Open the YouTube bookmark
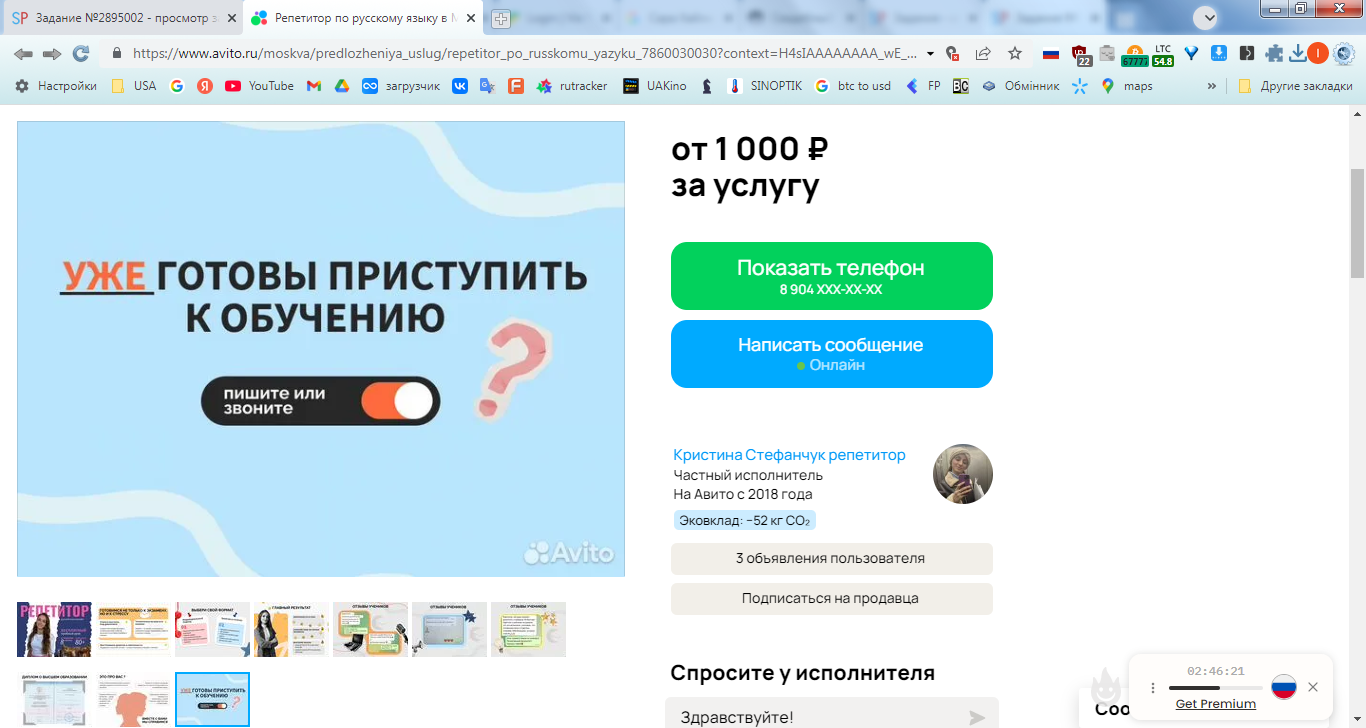Image resolution: width=1366 pixels, height=728 pixels. (x=259, y=86)
